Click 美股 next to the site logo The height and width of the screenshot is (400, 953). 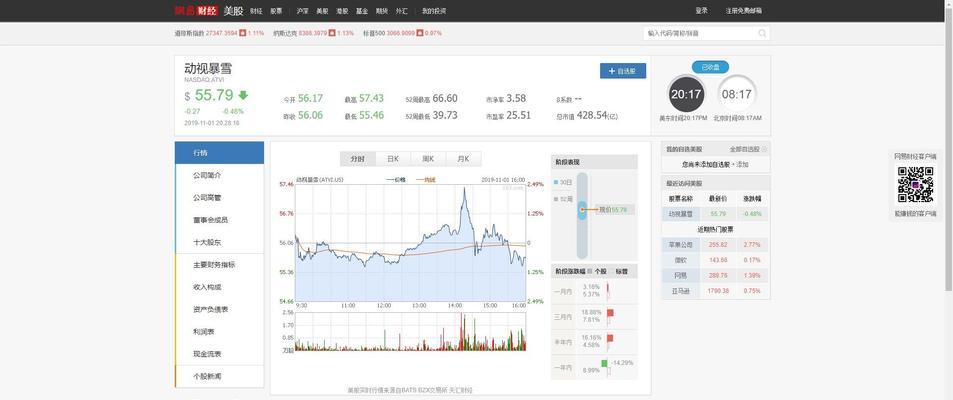pos(233,10)
